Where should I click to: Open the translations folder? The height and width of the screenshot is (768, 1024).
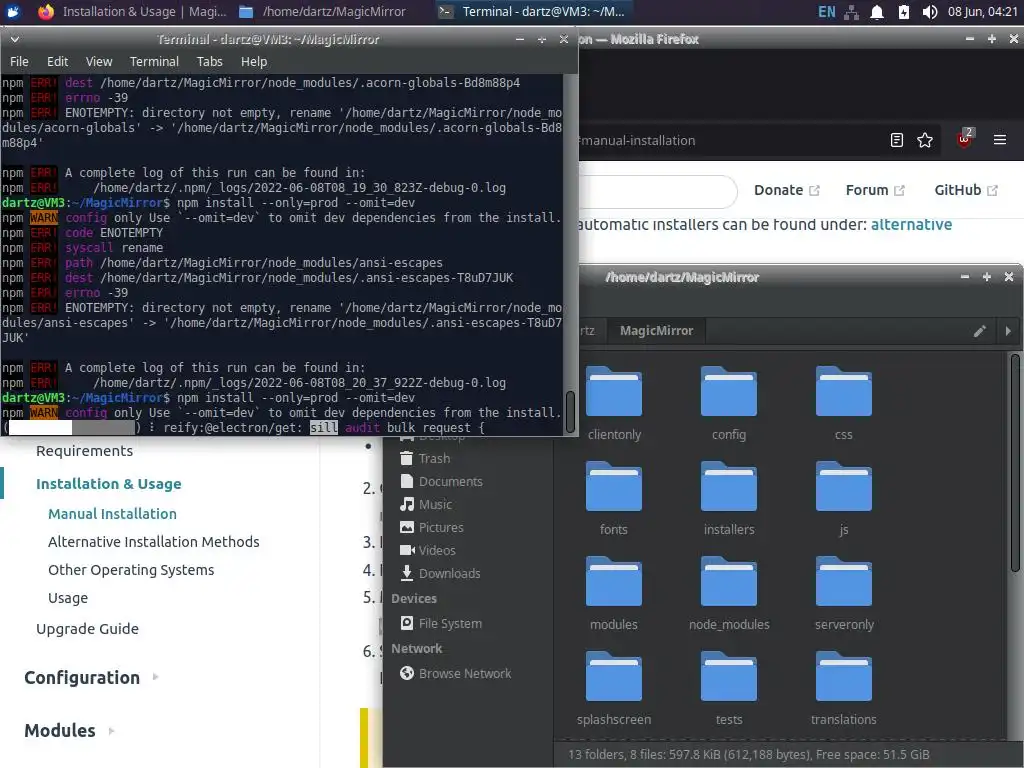844,688
